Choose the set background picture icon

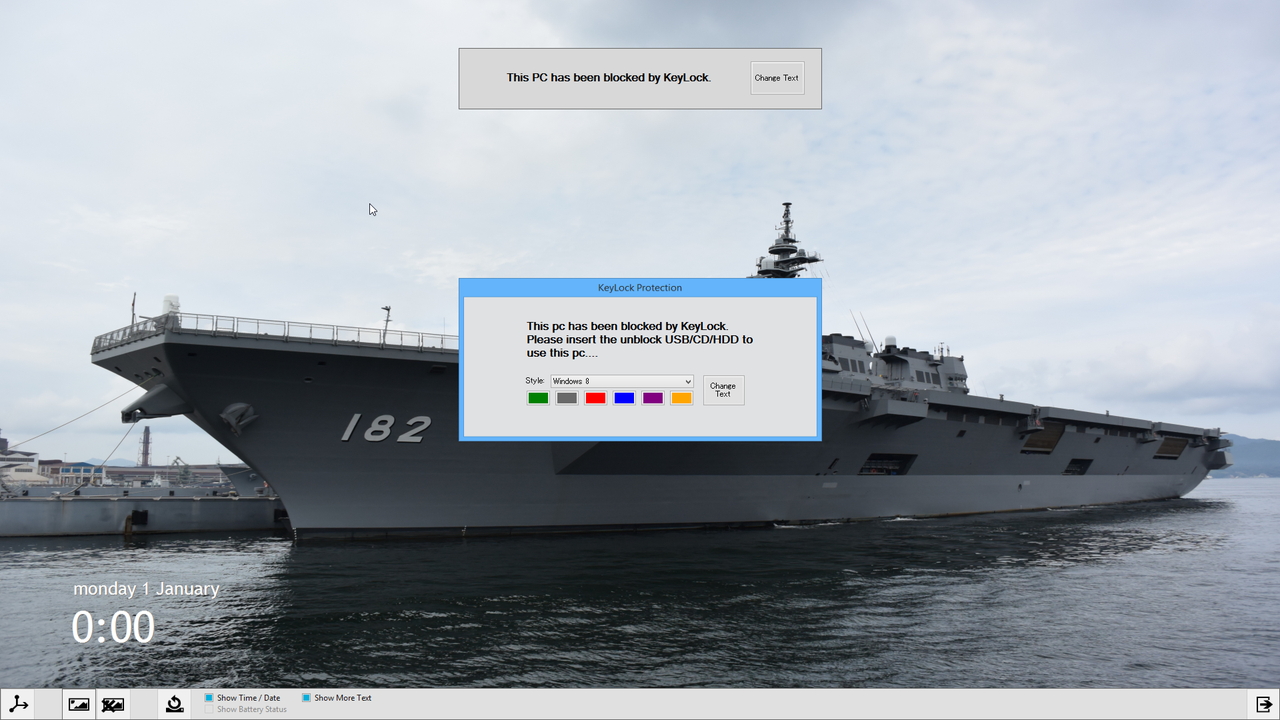coord(78,704)
